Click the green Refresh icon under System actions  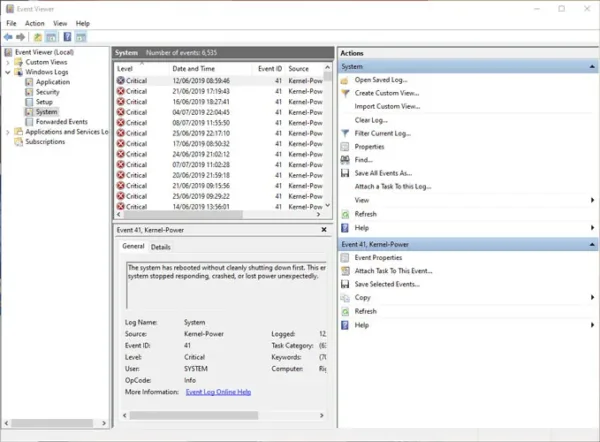345,214
